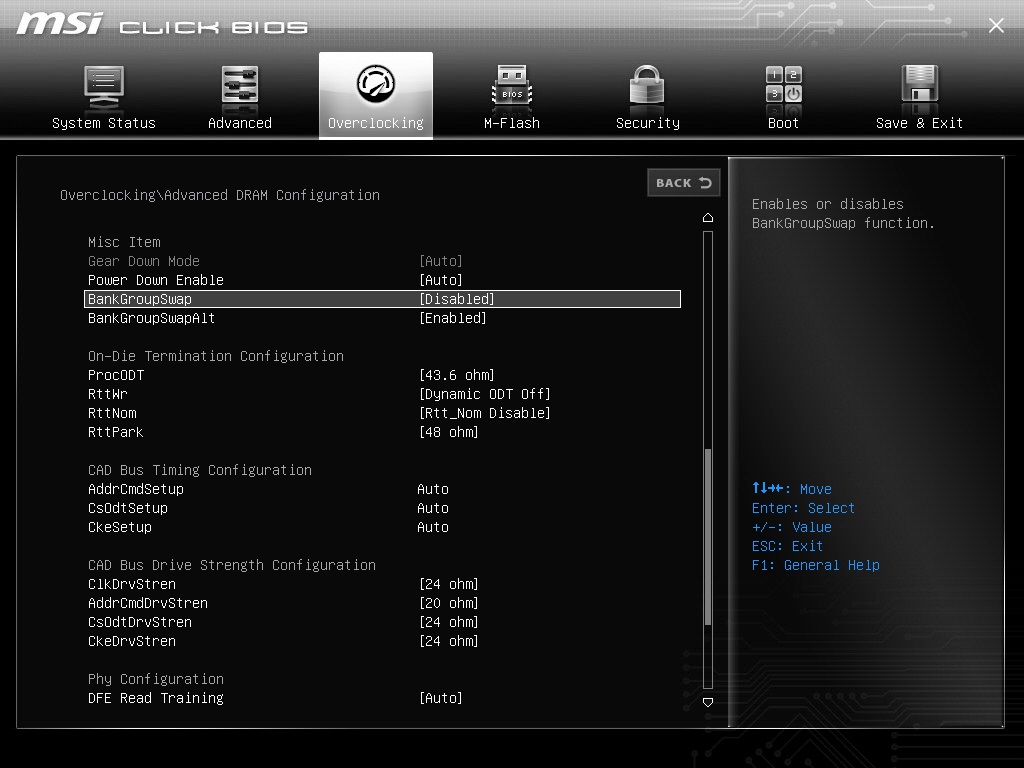Select the RttPark setting
1024x768 pixels.
point(116,432)
